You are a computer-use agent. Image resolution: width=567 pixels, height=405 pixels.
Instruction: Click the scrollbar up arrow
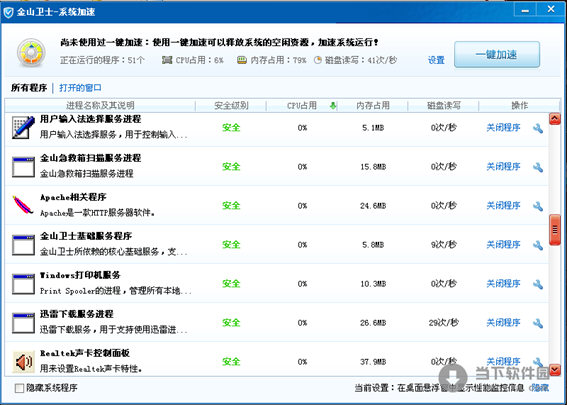click(555, 119)
